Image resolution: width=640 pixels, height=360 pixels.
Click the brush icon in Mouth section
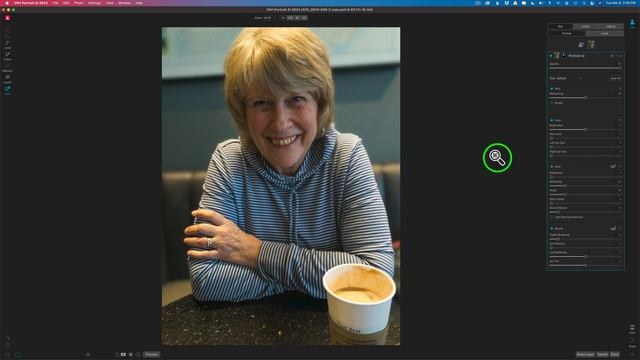pyautogui.click(x=613, y=229)
